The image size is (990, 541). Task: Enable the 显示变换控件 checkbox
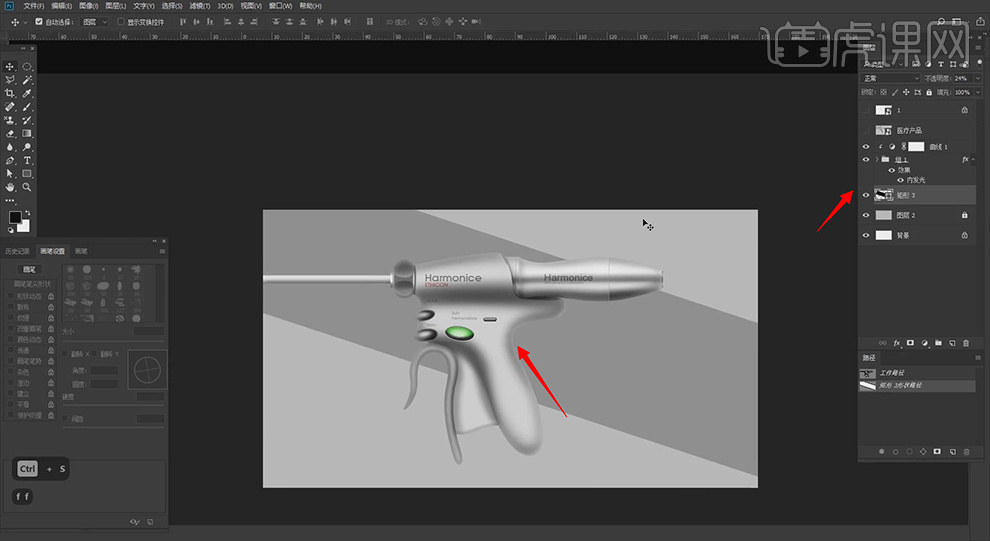(121, 21)
